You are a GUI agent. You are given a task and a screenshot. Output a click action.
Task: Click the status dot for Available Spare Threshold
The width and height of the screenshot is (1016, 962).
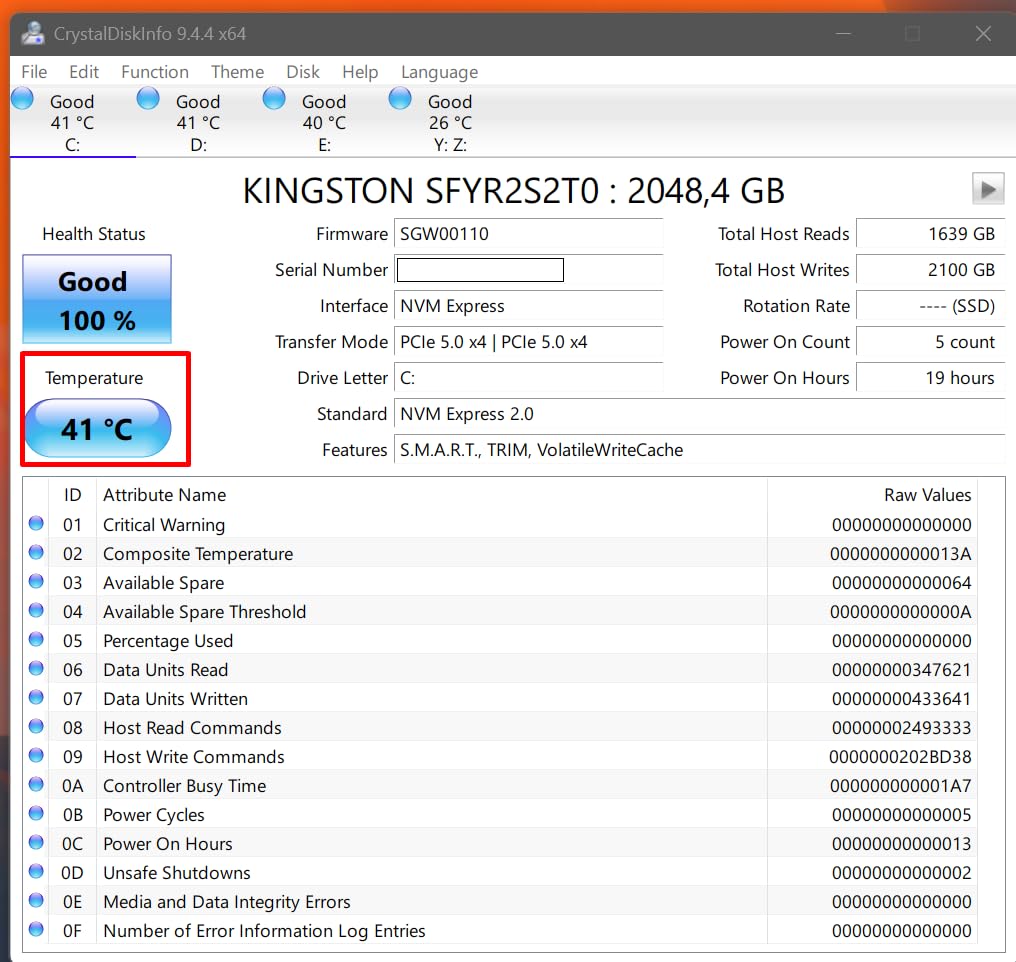point(36,610)
